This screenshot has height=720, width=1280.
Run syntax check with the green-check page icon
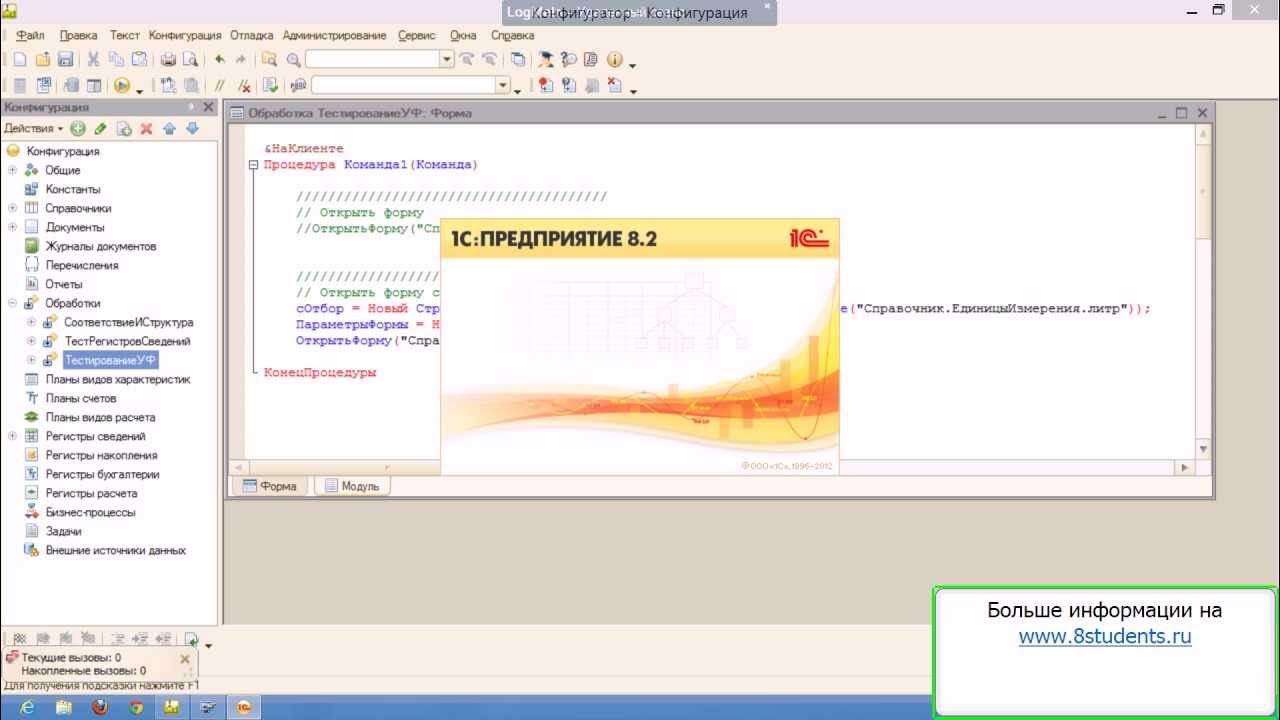coord(270,86)
